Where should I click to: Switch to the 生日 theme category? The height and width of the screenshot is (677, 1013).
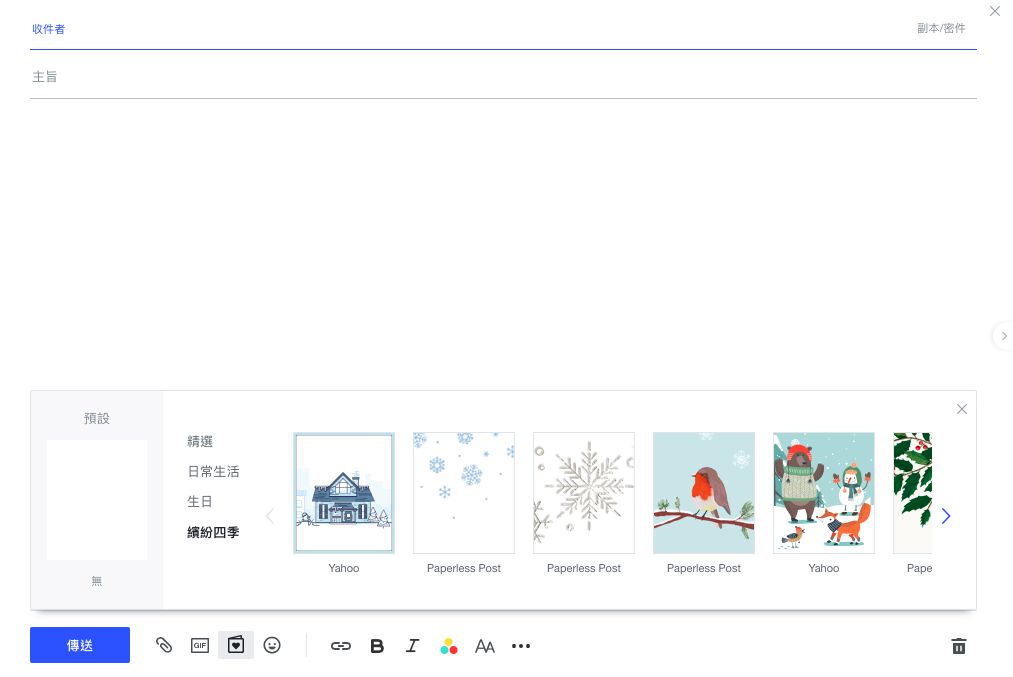199,501
